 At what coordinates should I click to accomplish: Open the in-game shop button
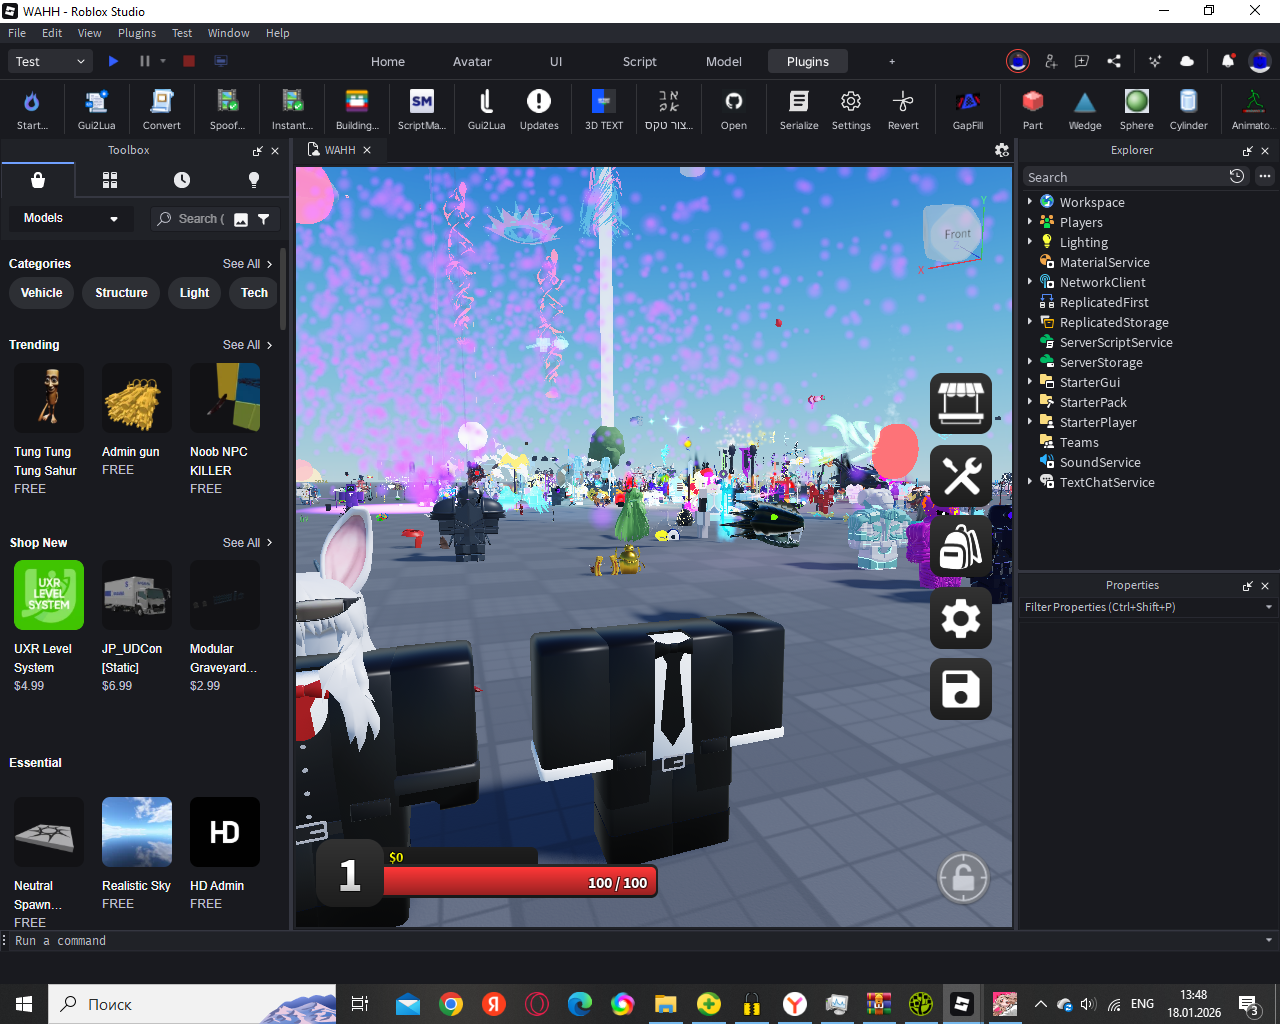pyautogui.click(x=961, y=403)
